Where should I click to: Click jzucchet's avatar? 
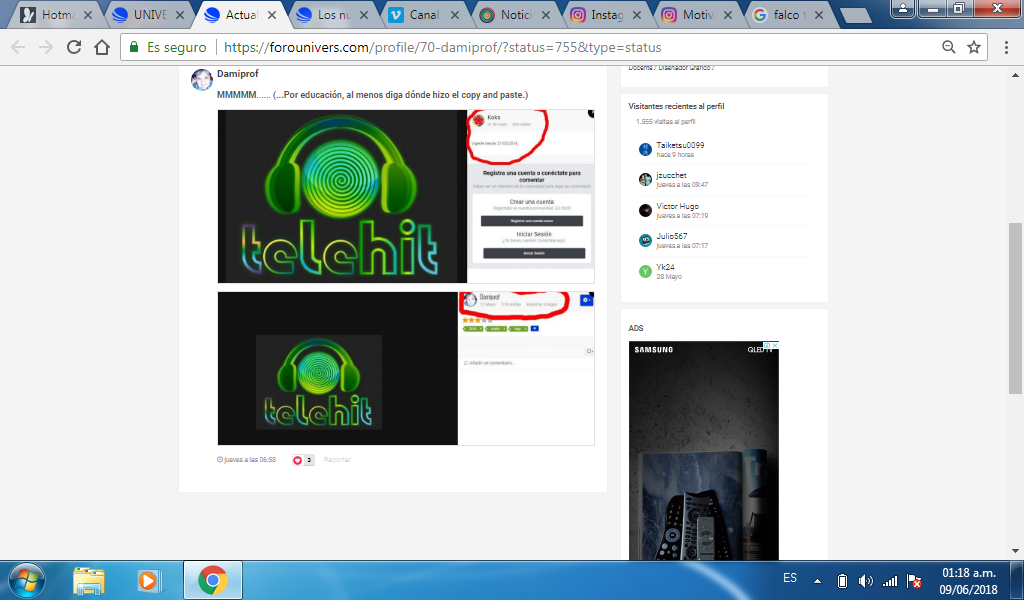pos(645,180)
